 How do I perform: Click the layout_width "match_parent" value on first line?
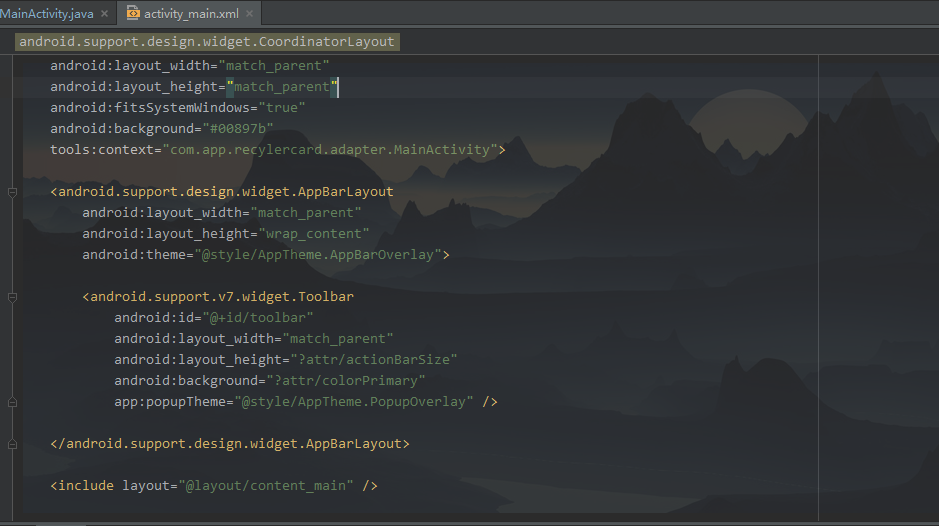click(x=274, y=66)
